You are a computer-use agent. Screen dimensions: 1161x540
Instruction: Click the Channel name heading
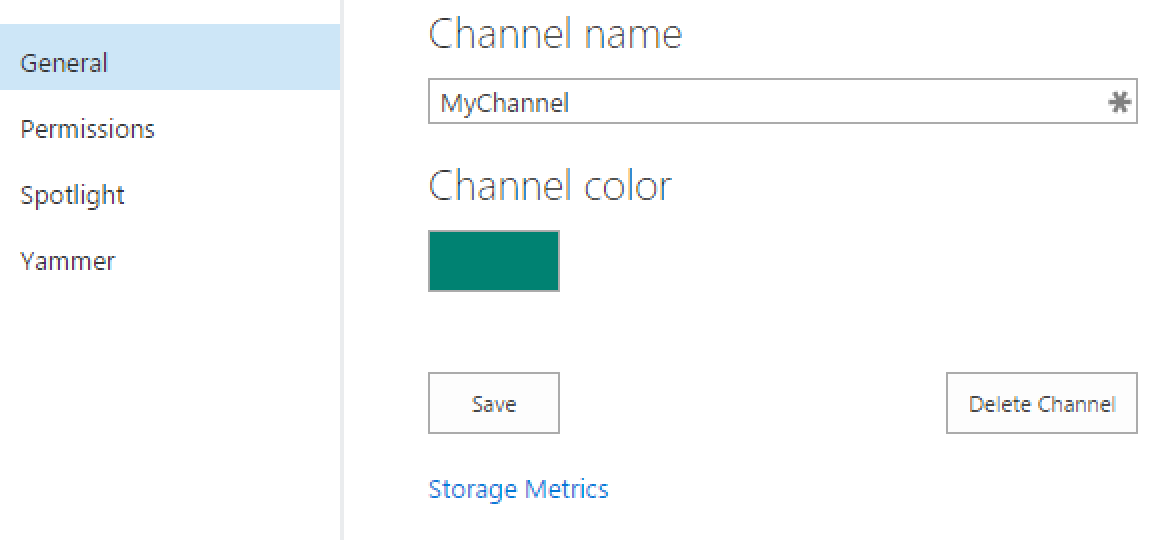point(555,34)
